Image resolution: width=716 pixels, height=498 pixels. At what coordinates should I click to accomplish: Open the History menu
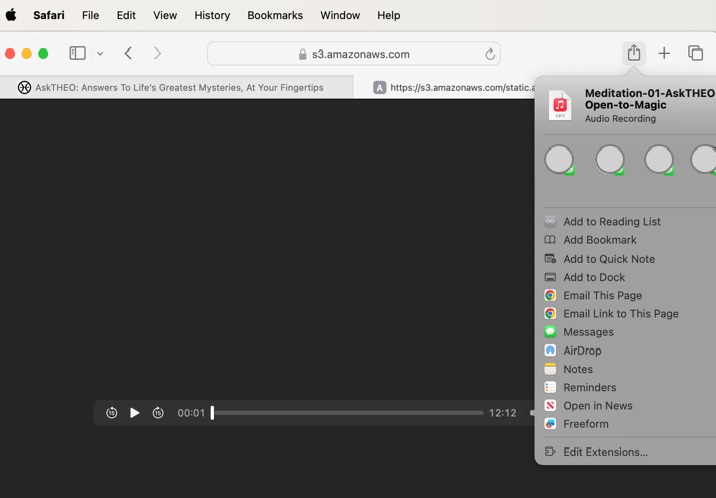pos(212,15)
